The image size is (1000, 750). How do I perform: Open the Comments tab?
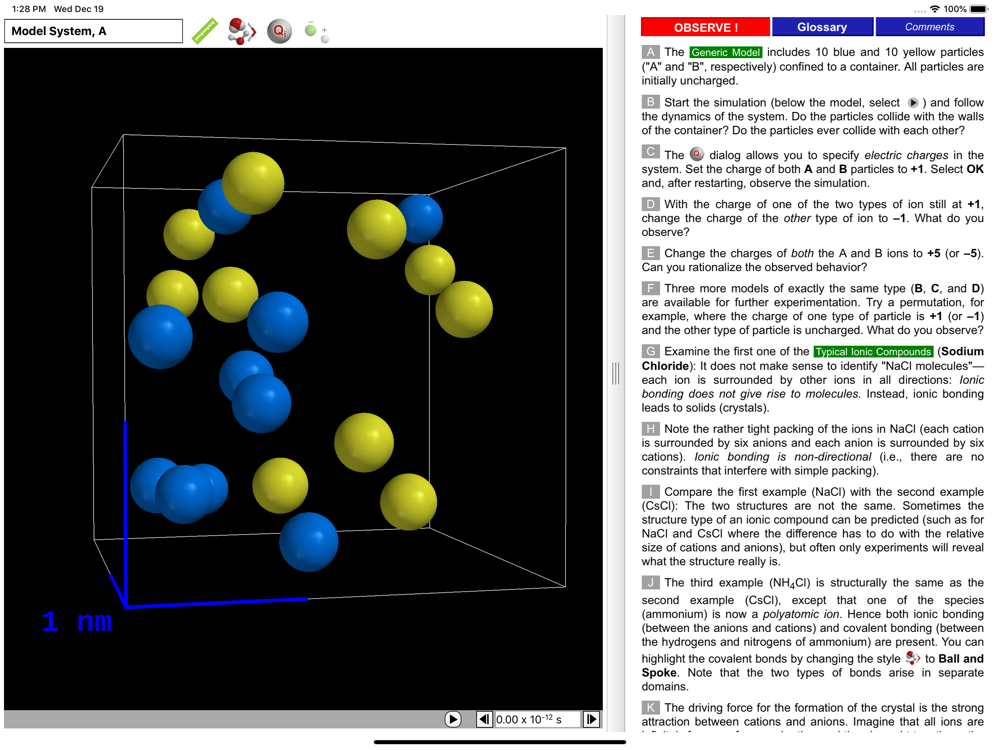[x=929, y=27]
